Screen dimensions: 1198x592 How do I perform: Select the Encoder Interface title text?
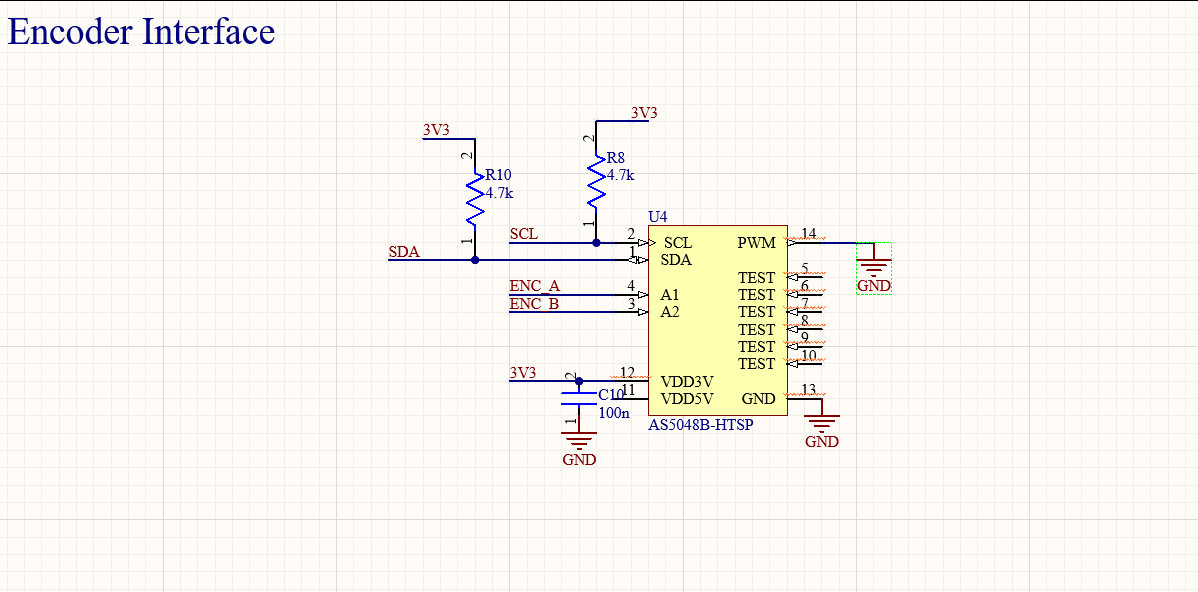tap(141, 32)
